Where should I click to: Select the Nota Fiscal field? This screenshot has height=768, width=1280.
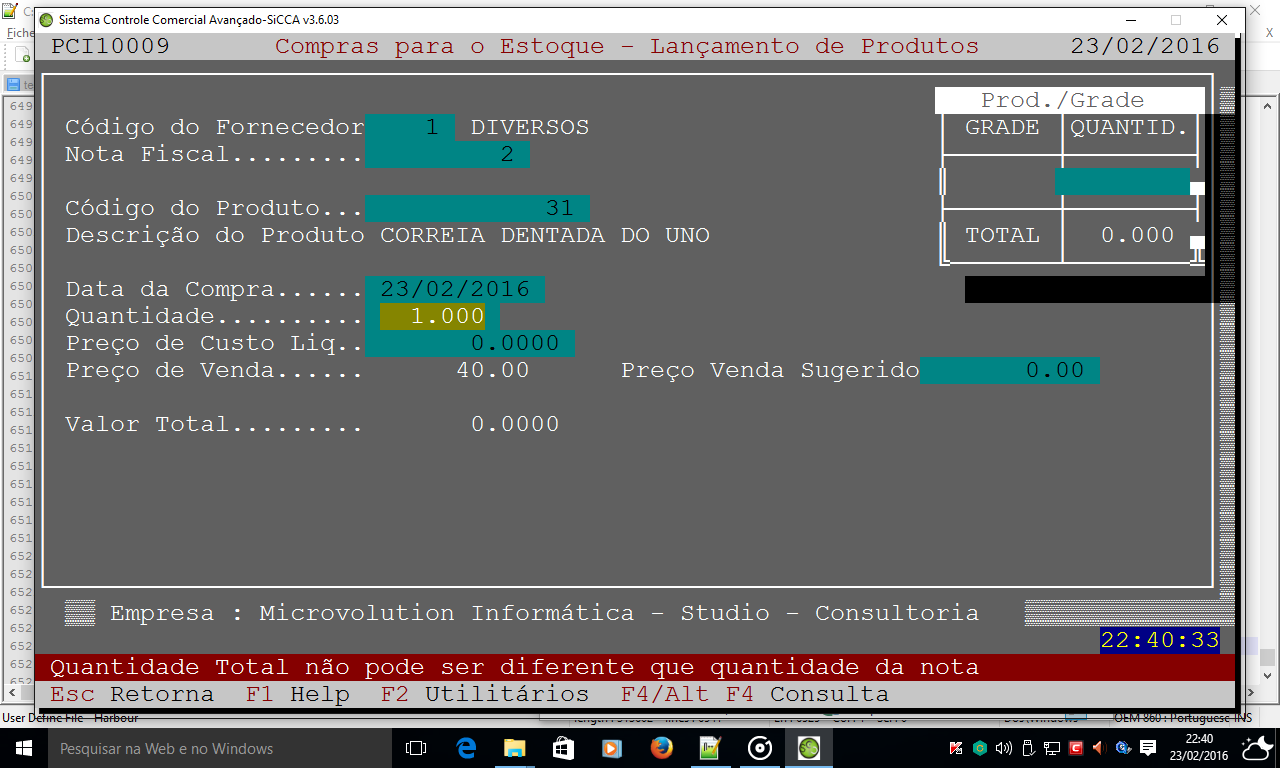click(x=448, y=155)
